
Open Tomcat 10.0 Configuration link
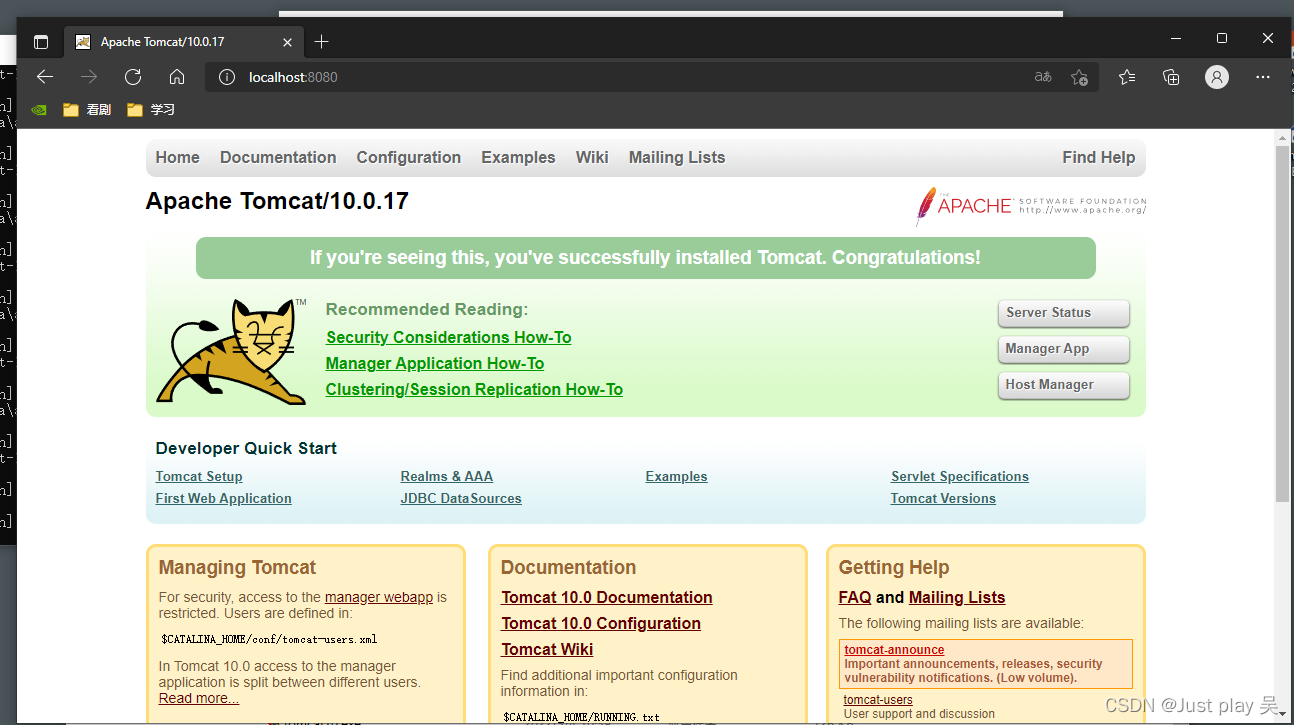[601, 624]
